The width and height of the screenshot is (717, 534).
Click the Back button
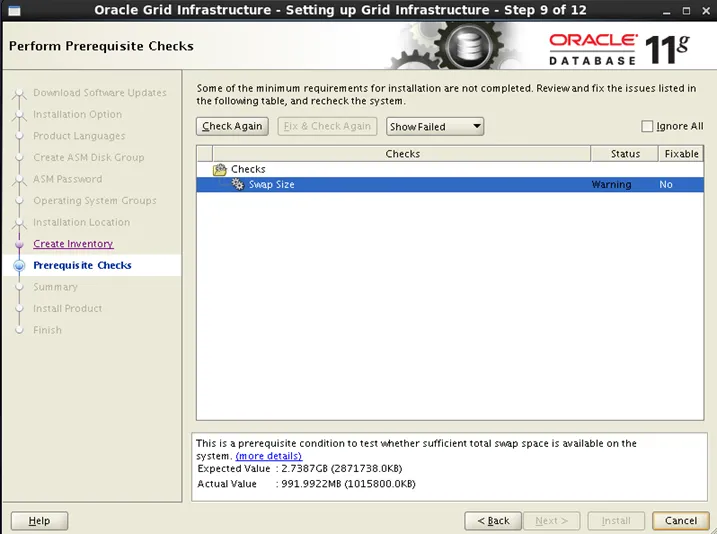click(493, 520)
